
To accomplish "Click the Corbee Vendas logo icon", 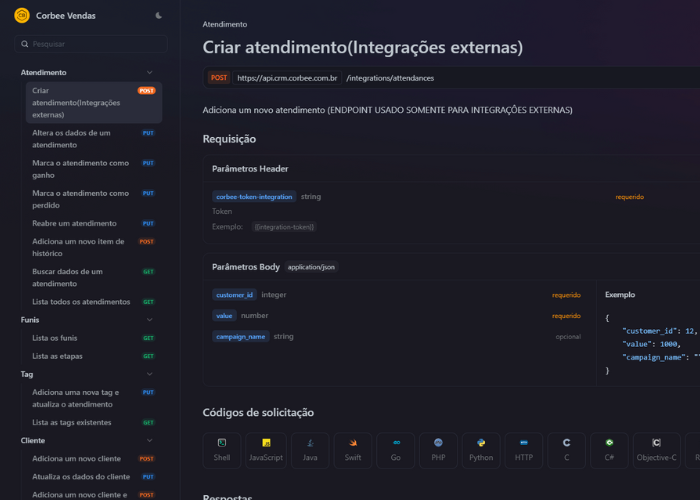I will [x=21, y=15].
